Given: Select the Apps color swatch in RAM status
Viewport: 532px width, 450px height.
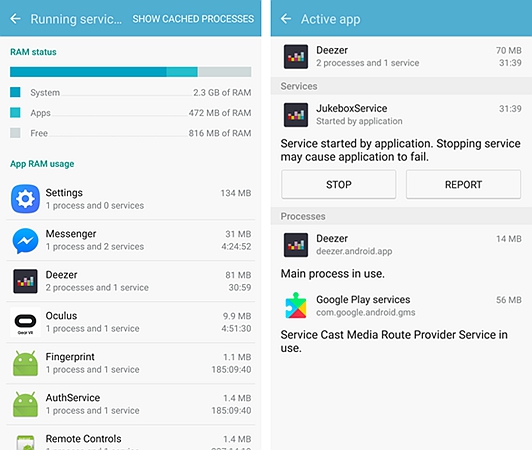Looking at the screenshot, I should [x=15, y=113].
